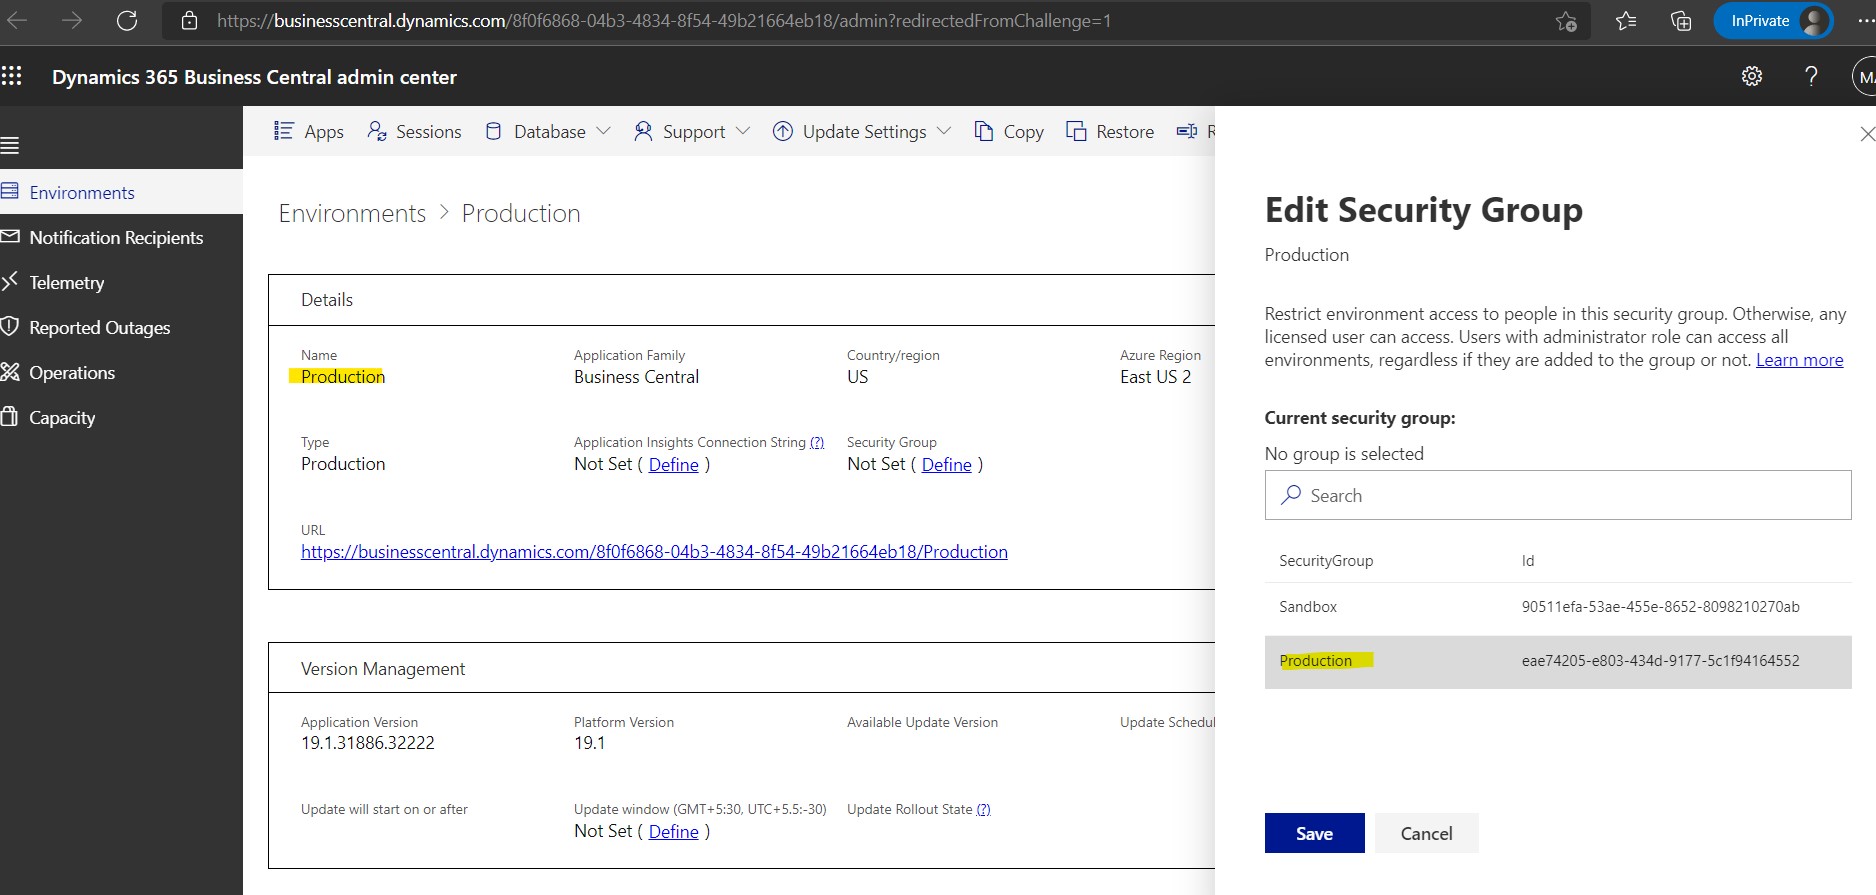
Task: Open Operations in the sidebar
Action: [121, 372]
